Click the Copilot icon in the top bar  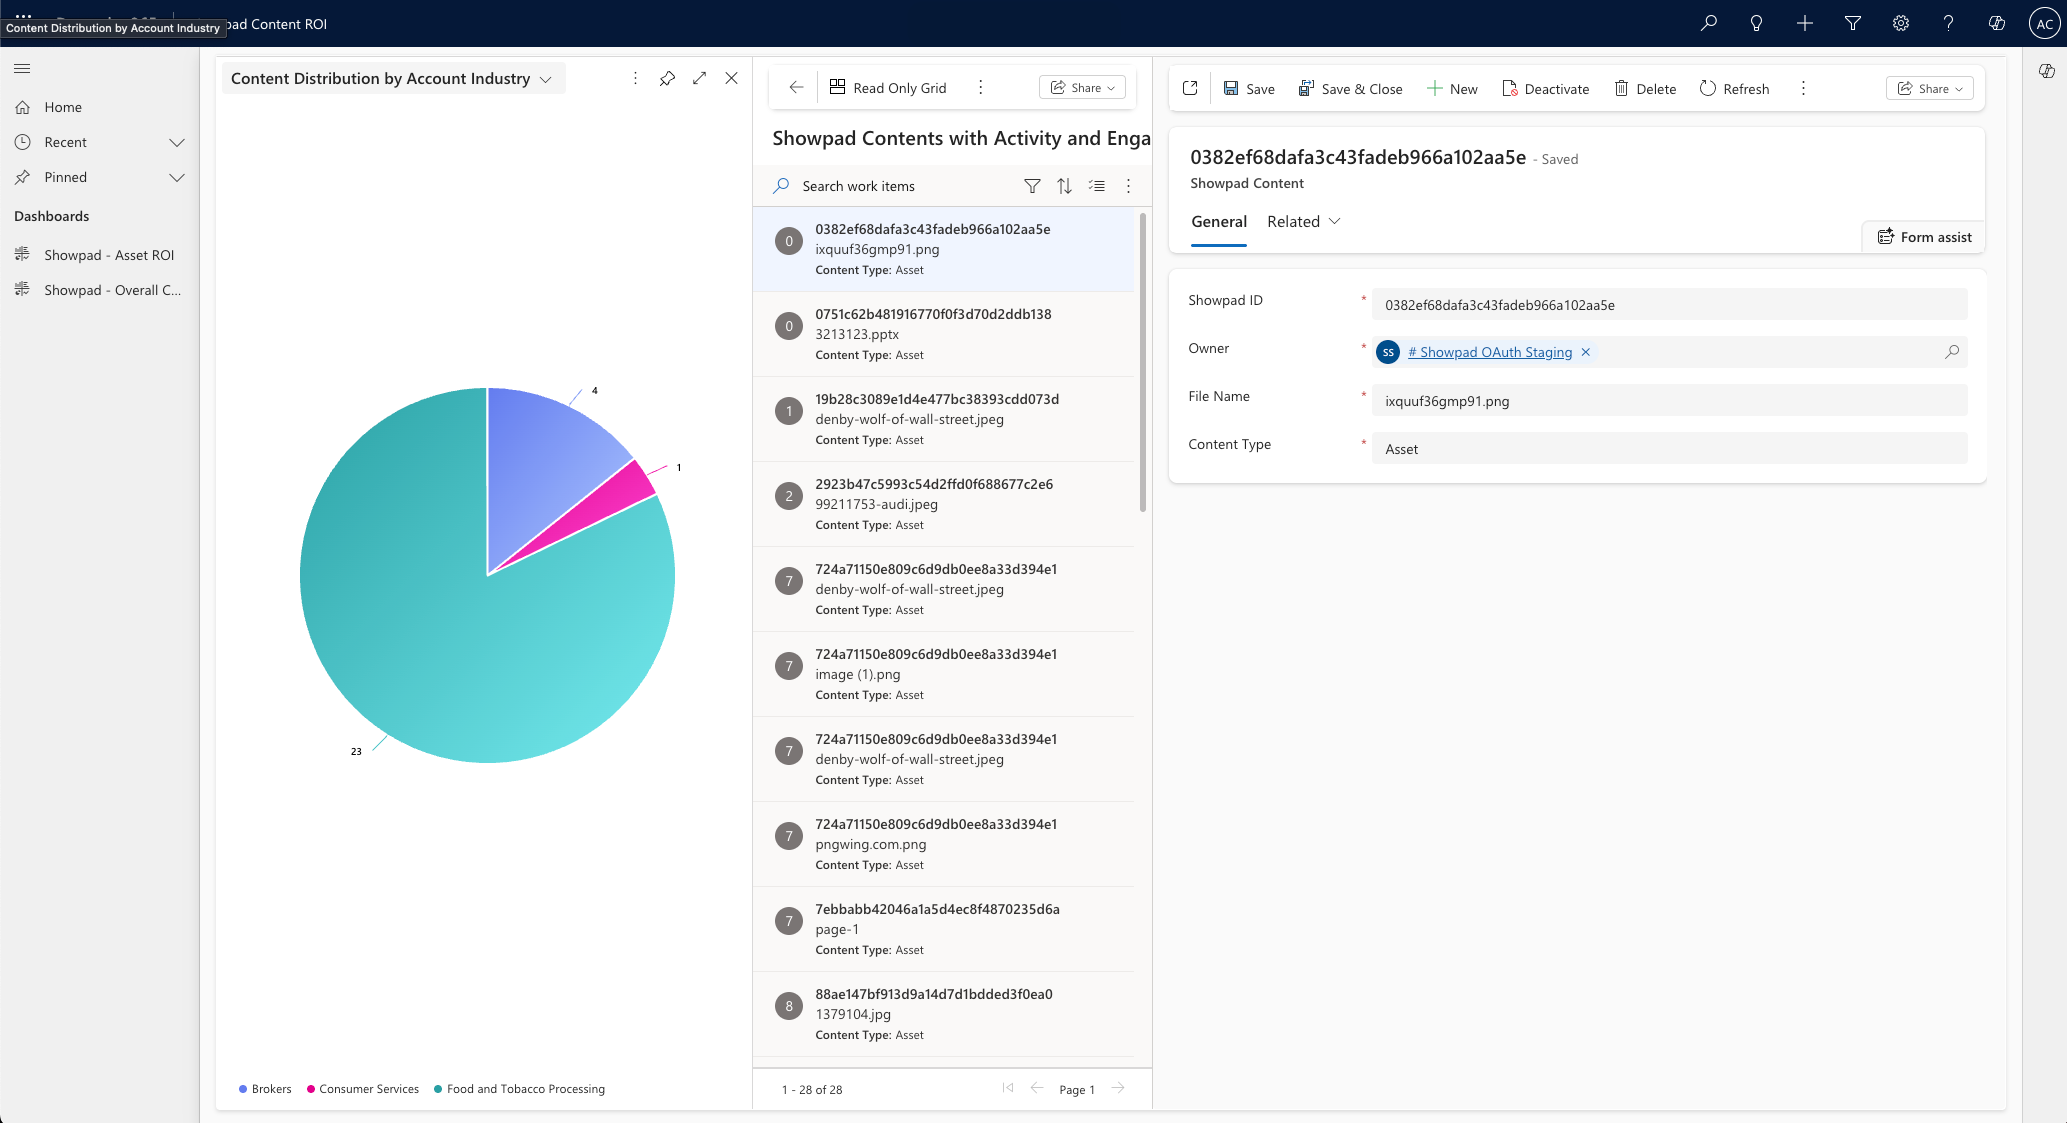(x=1996, y=23)
